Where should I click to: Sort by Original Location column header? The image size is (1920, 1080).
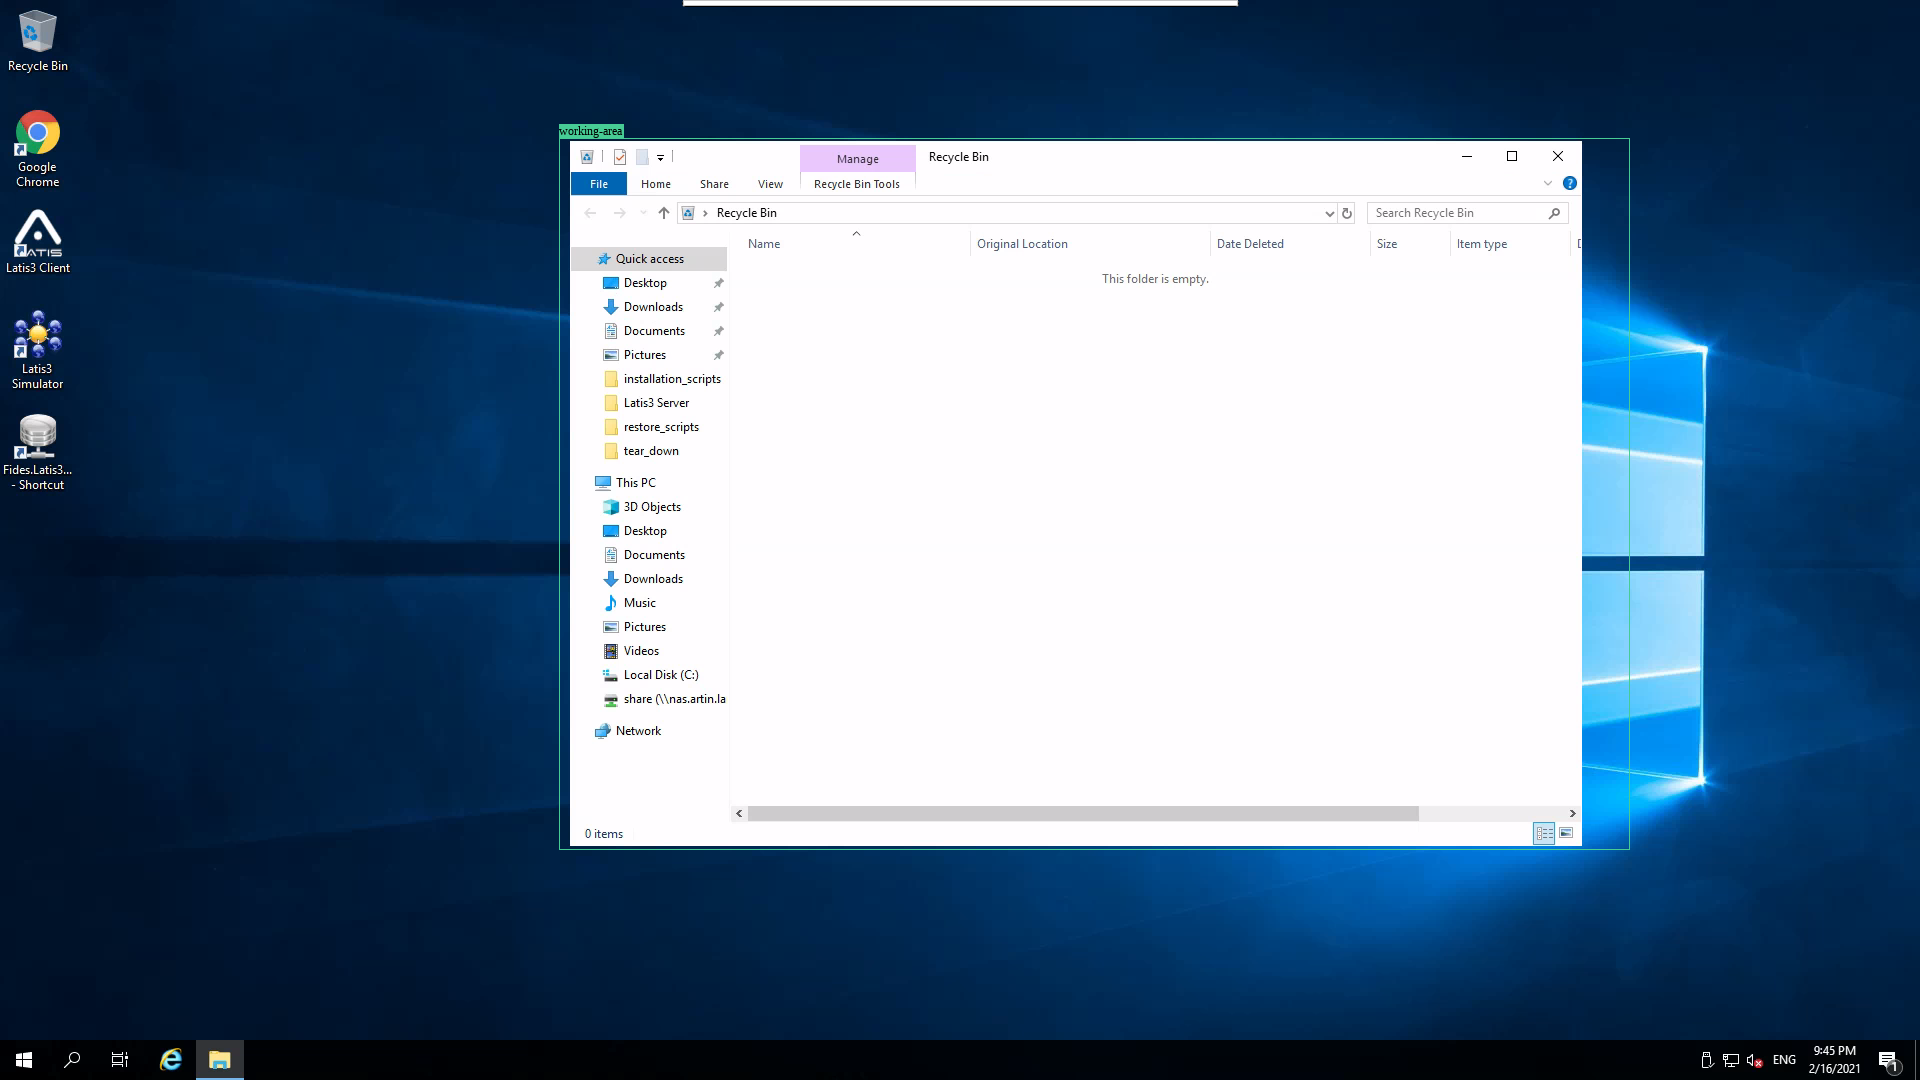[1022, 244]
